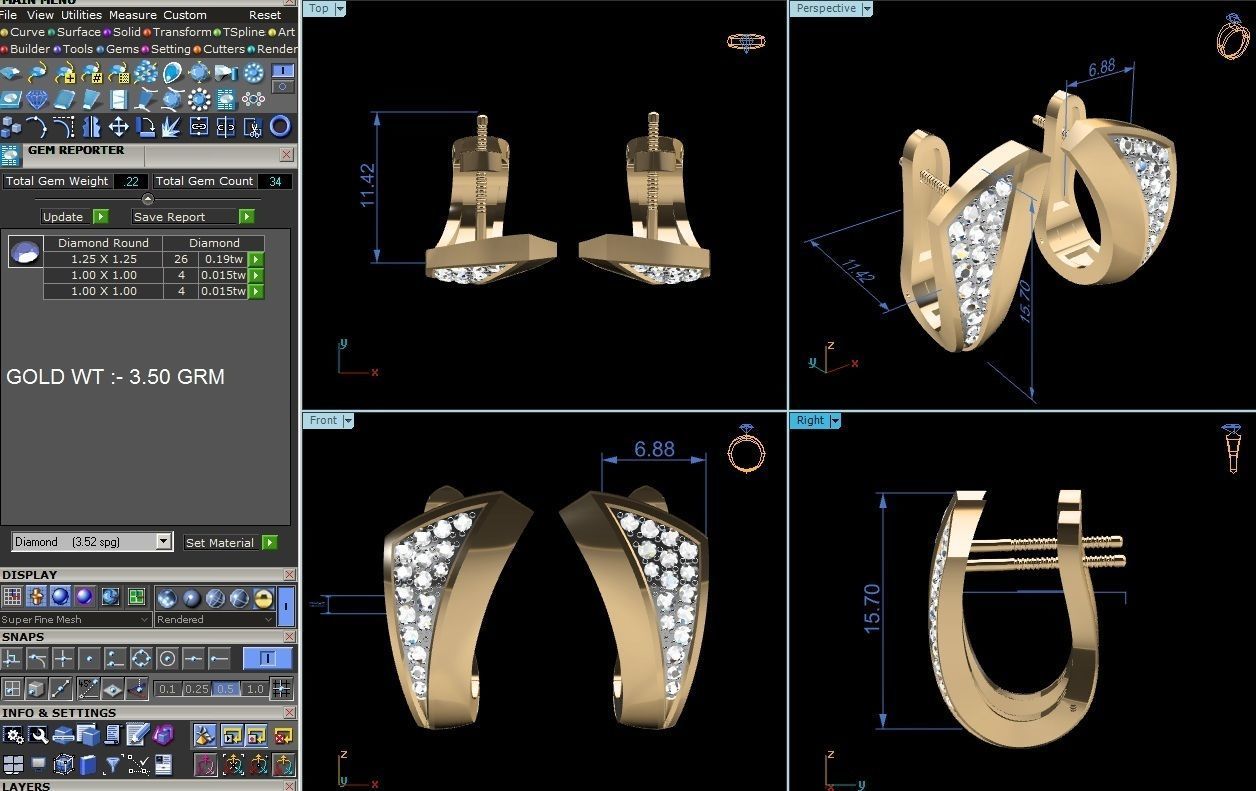The width and height of the screenshot is (1256, 791).
Task: Open the wrench options icon
Action: (x=38, y=735)
